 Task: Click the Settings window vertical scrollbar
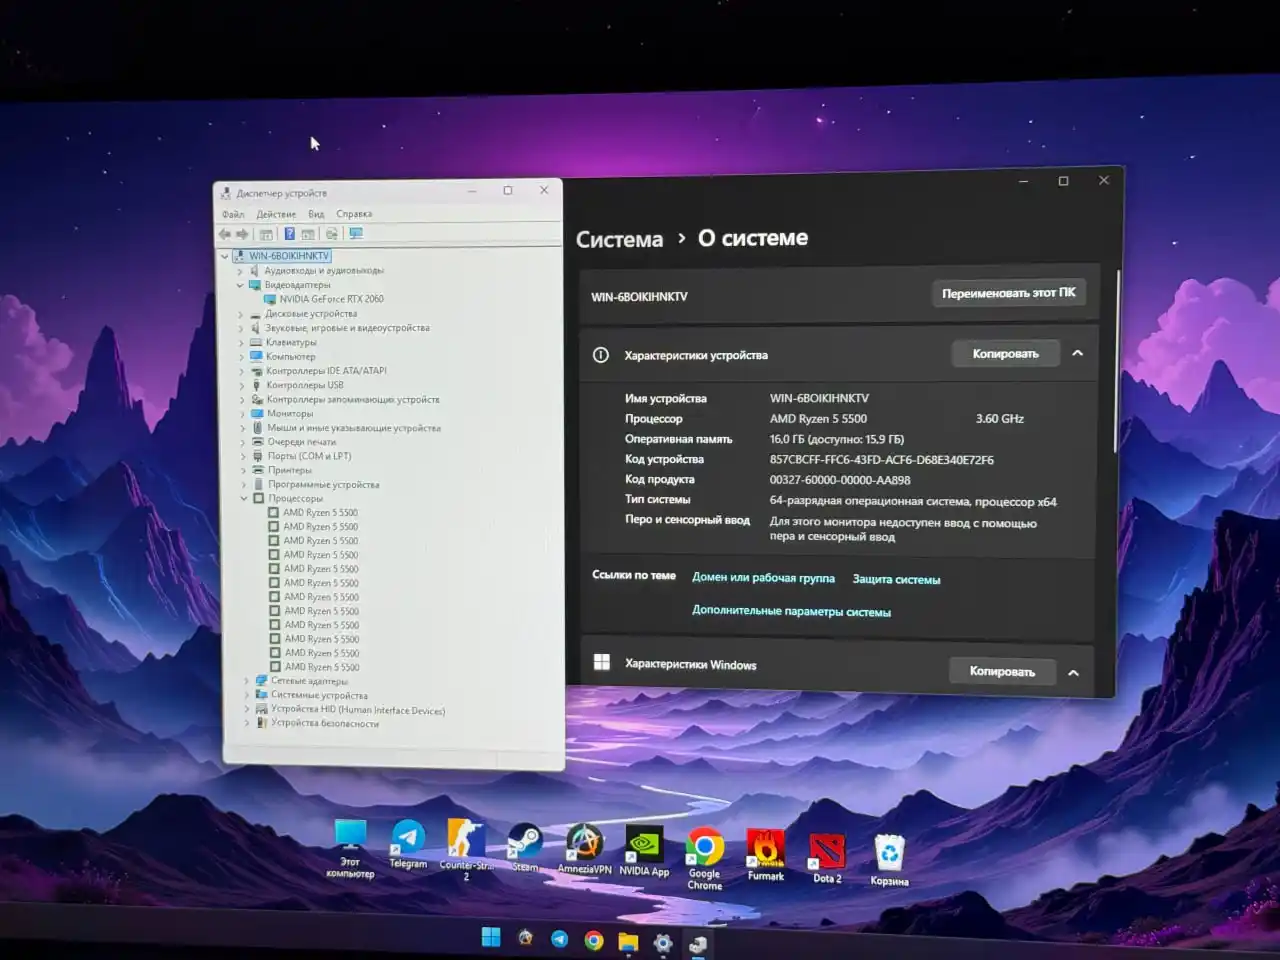1117,360
